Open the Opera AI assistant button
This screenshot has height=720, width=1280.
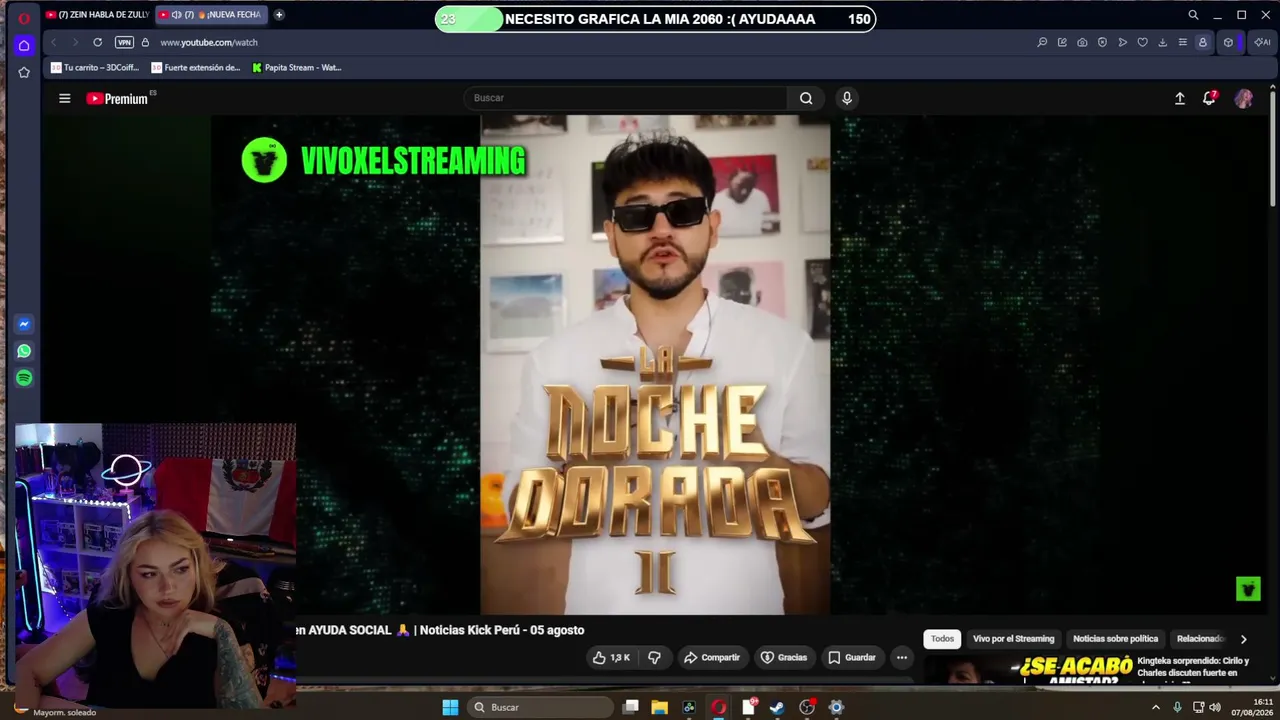(x=1262, y=42)
